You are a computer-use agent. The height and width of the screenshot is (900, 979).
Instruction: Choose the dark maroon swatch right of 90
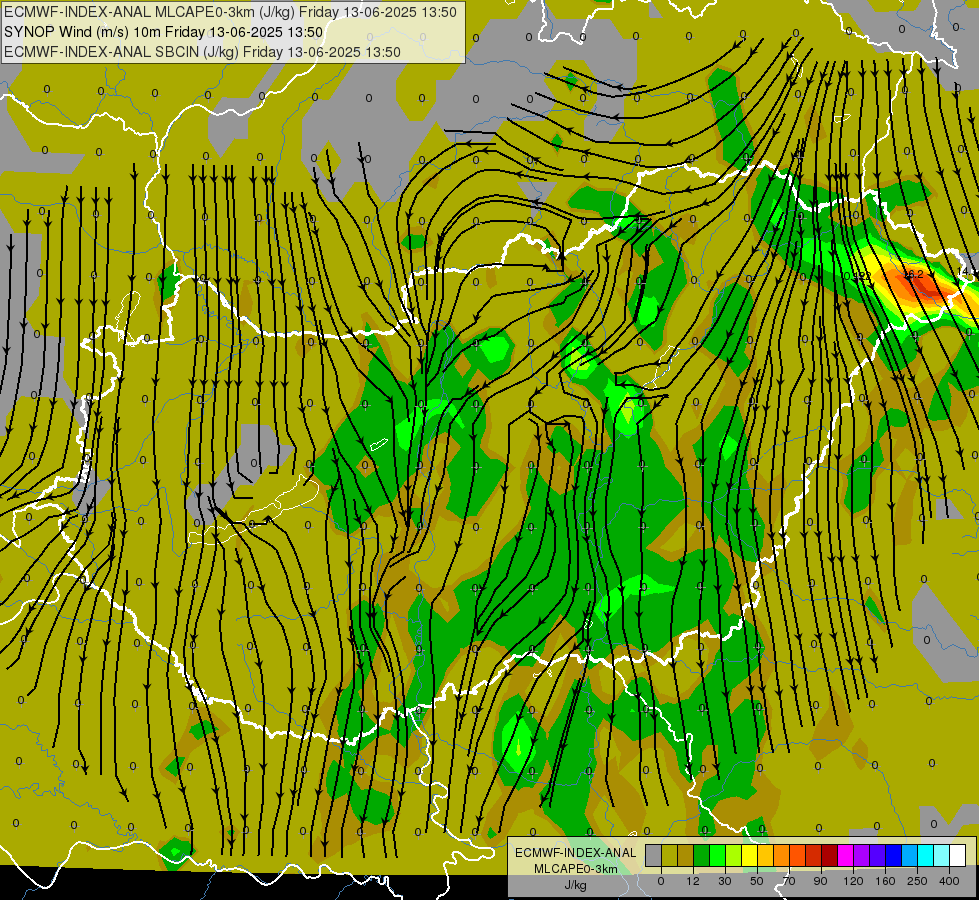[829, 855]
